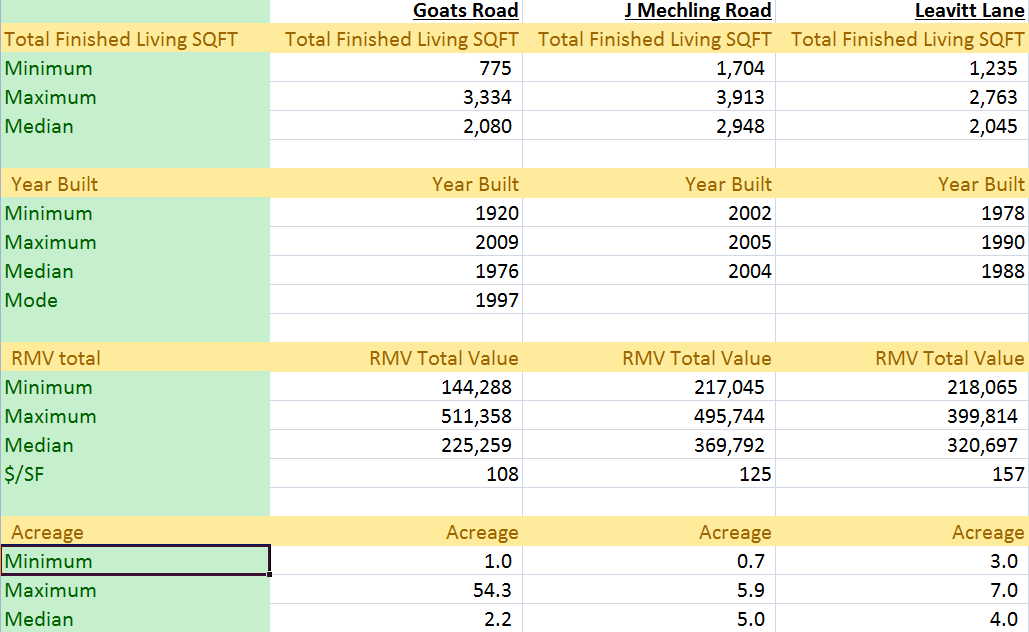Select Goats Road year built mode 1997

click(x=497, y=301)
